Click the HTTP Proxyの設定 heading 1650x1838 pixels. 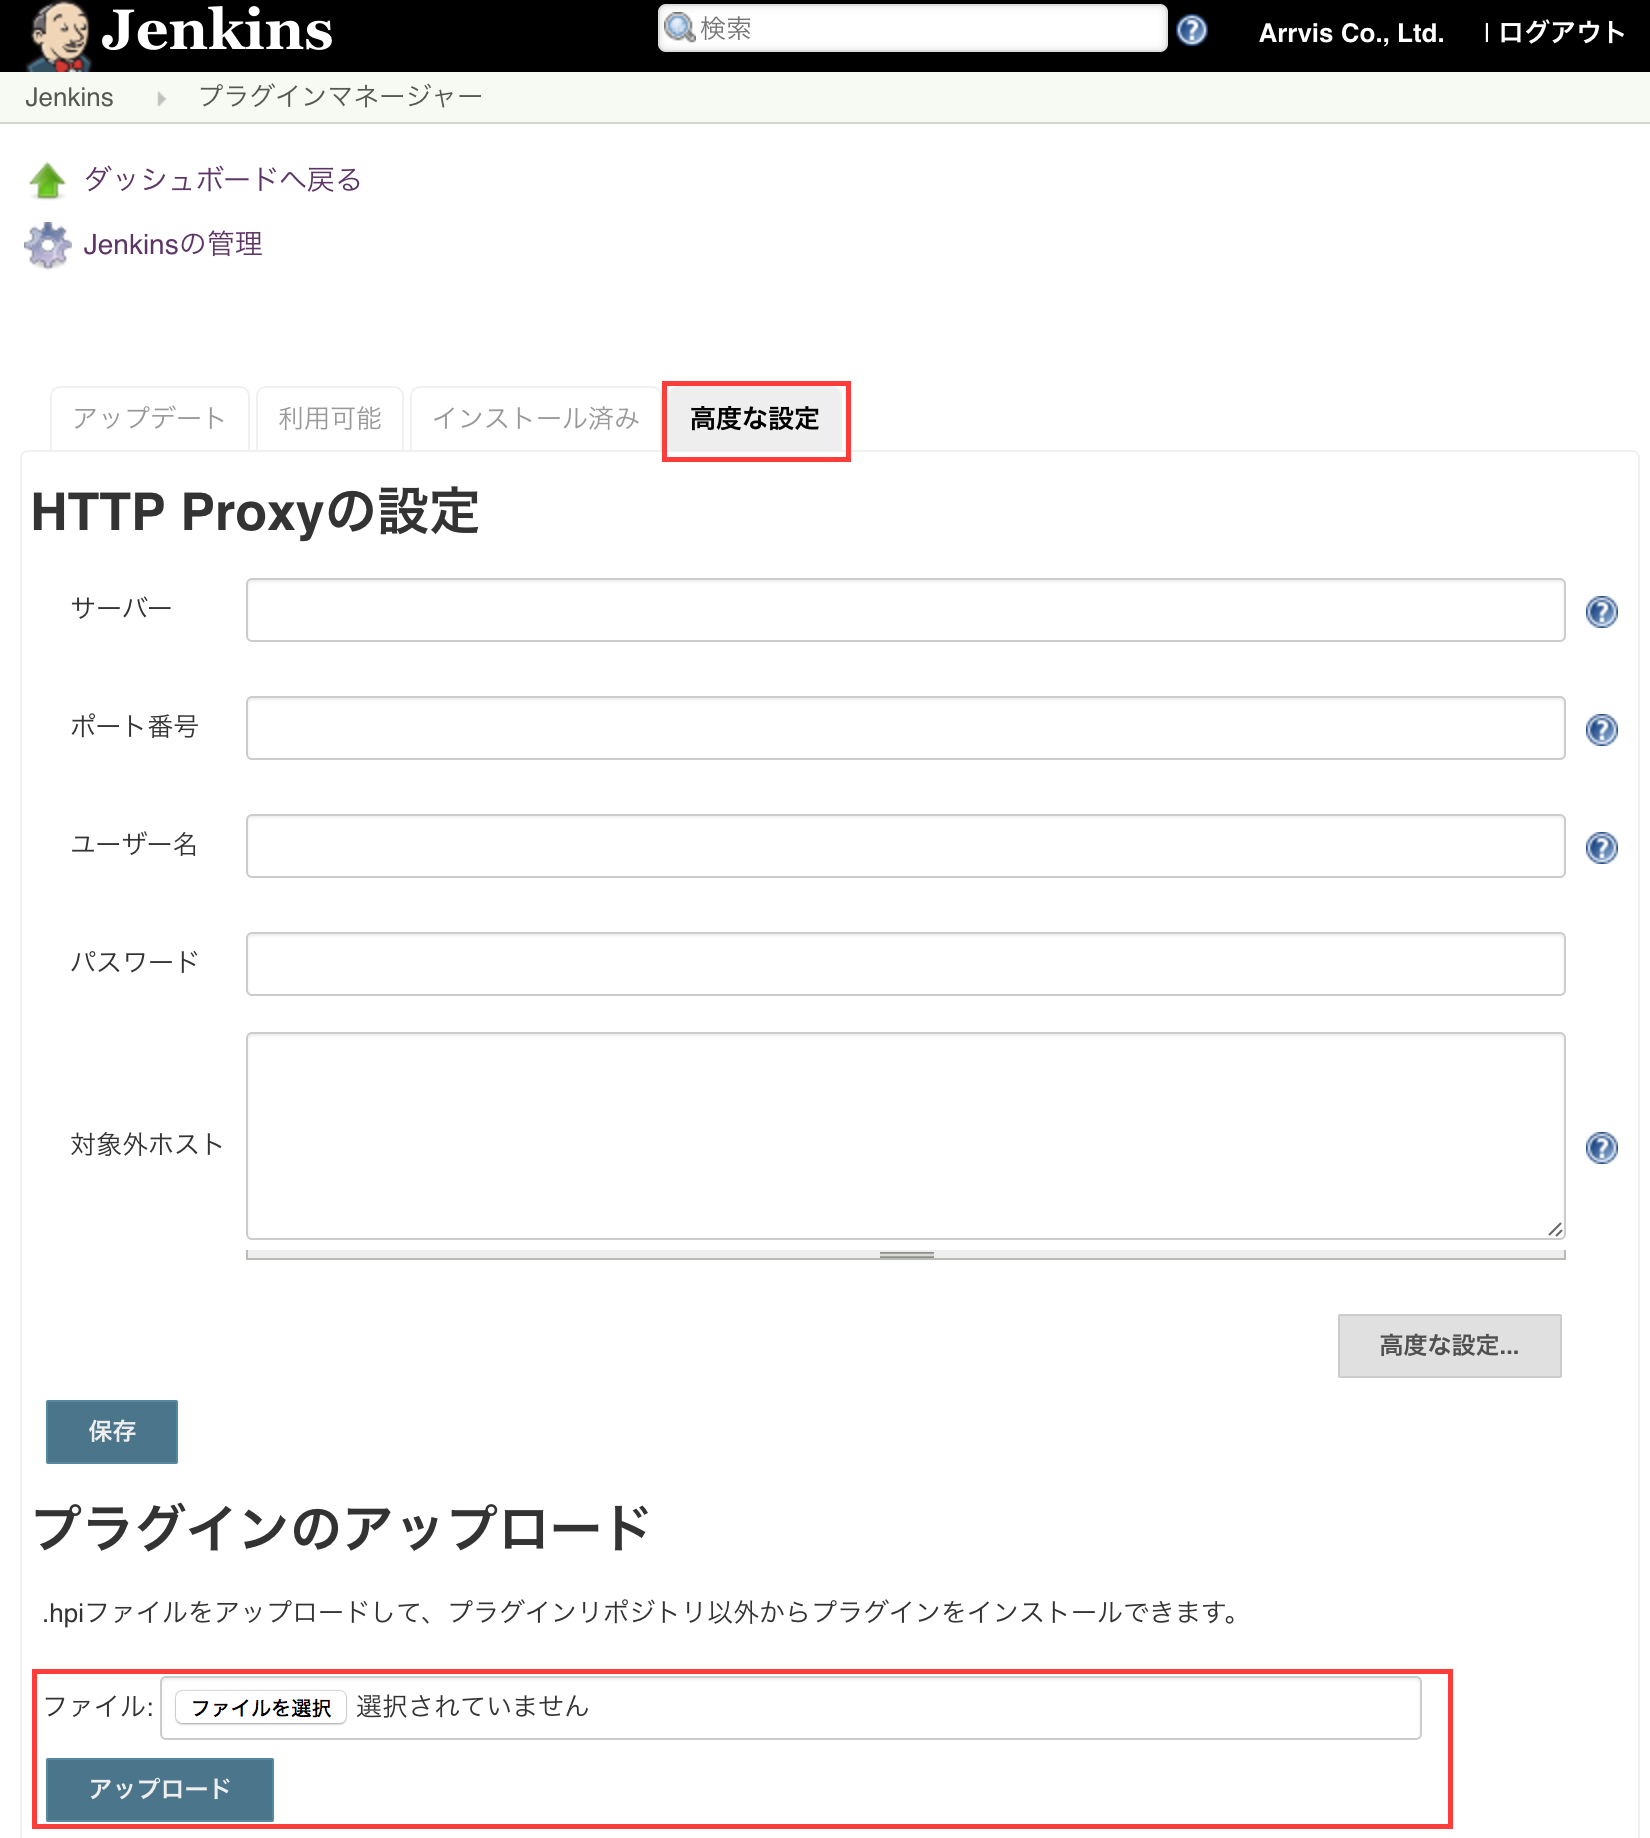(255, 512)
